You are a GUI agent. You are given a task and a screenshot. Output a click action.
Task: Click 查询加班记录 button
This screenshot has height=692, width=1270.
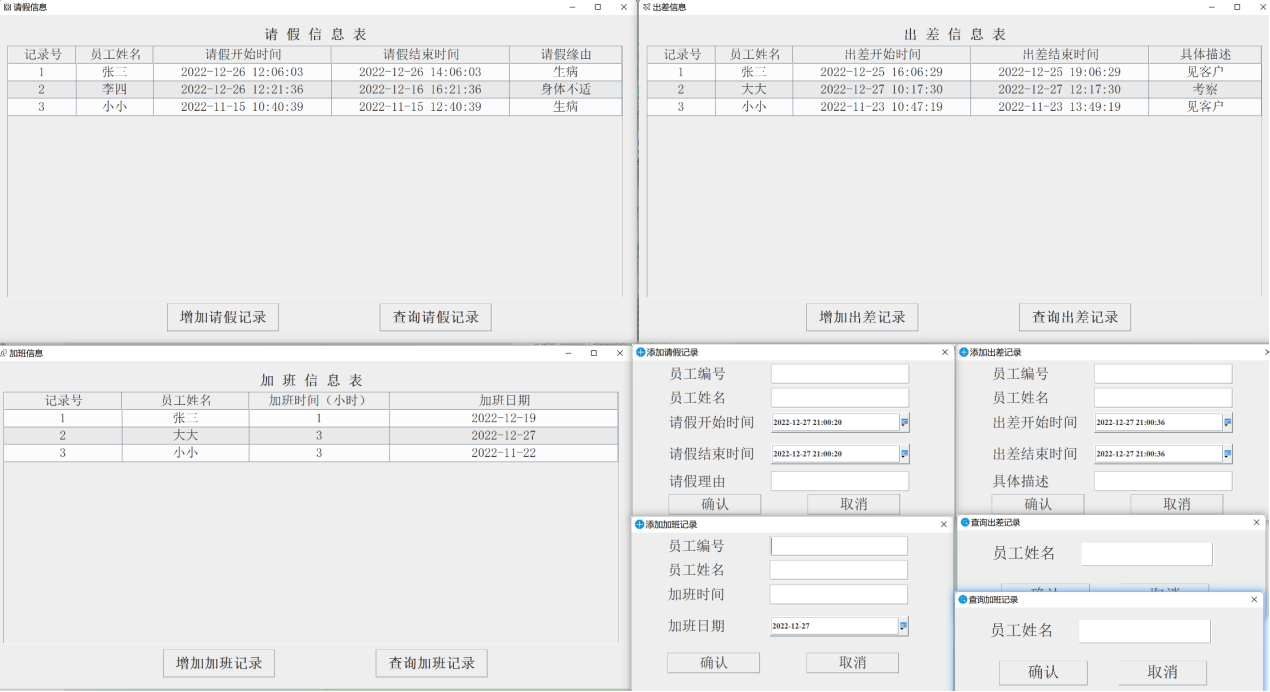click(431, 663)
